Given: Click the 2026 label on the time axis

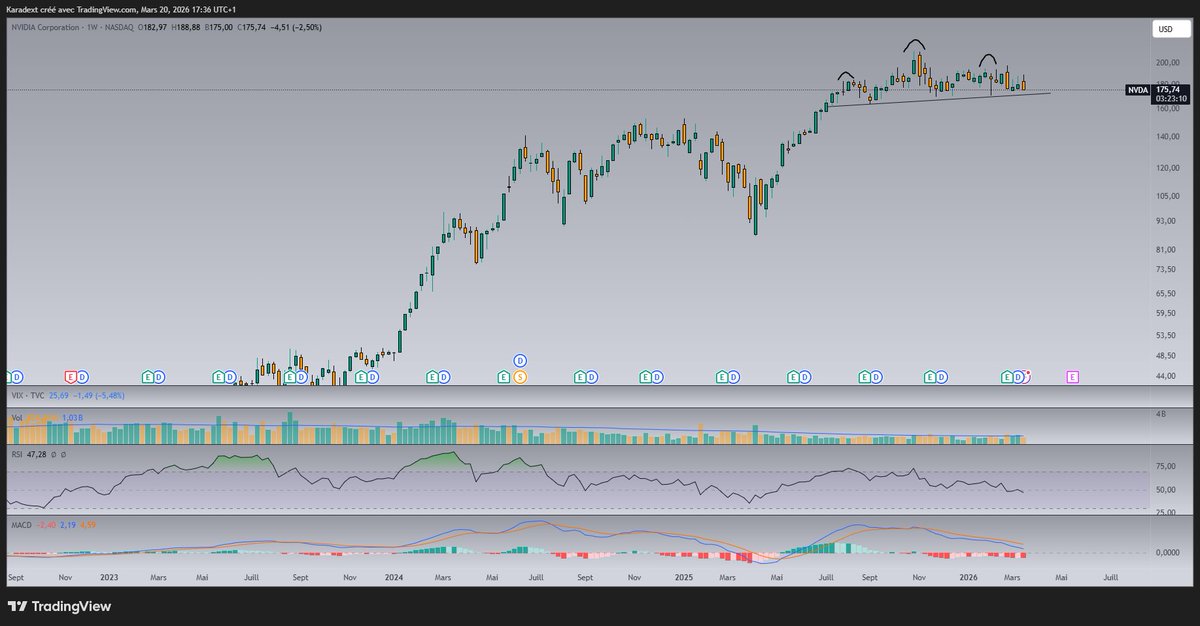Looking at the screenshot, I should tap(968, 578).
